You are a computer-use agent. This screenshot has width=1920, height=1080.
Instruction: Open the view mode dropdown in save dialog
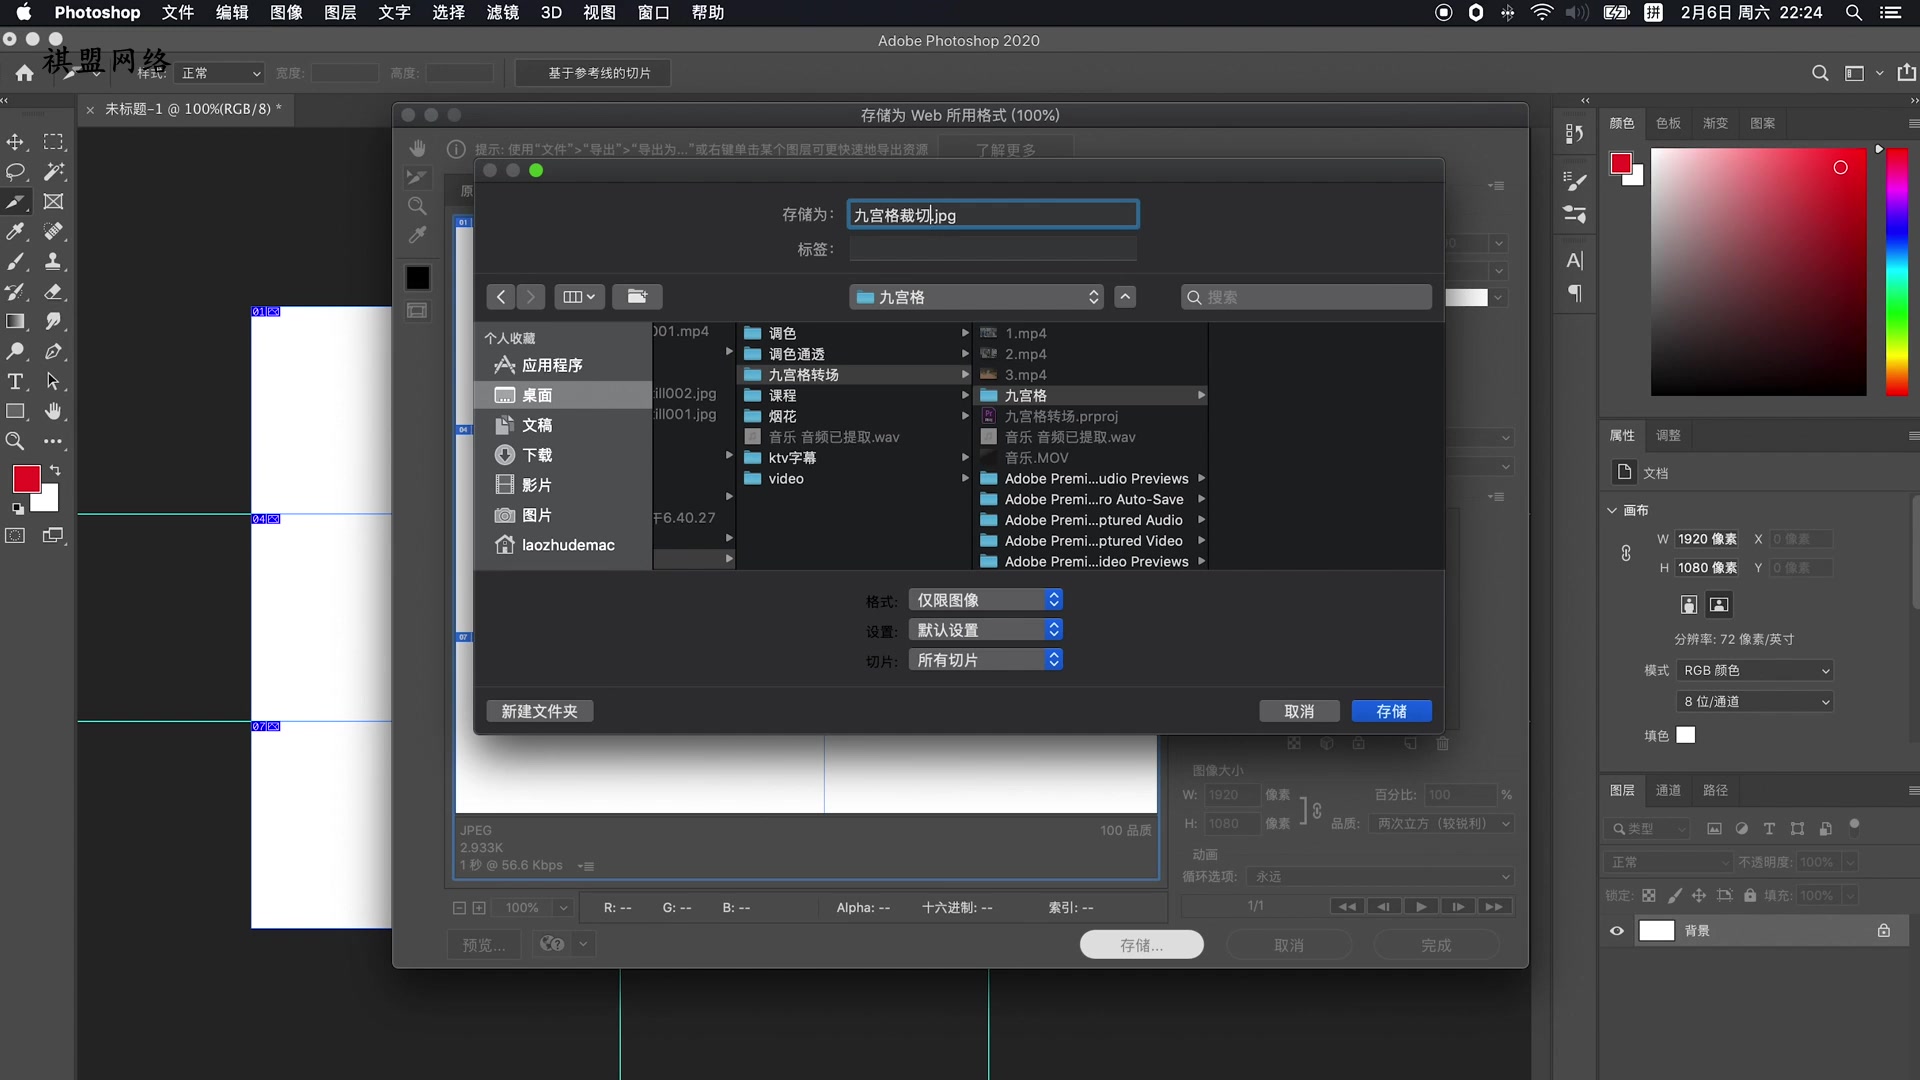click(x=579, y=297)
